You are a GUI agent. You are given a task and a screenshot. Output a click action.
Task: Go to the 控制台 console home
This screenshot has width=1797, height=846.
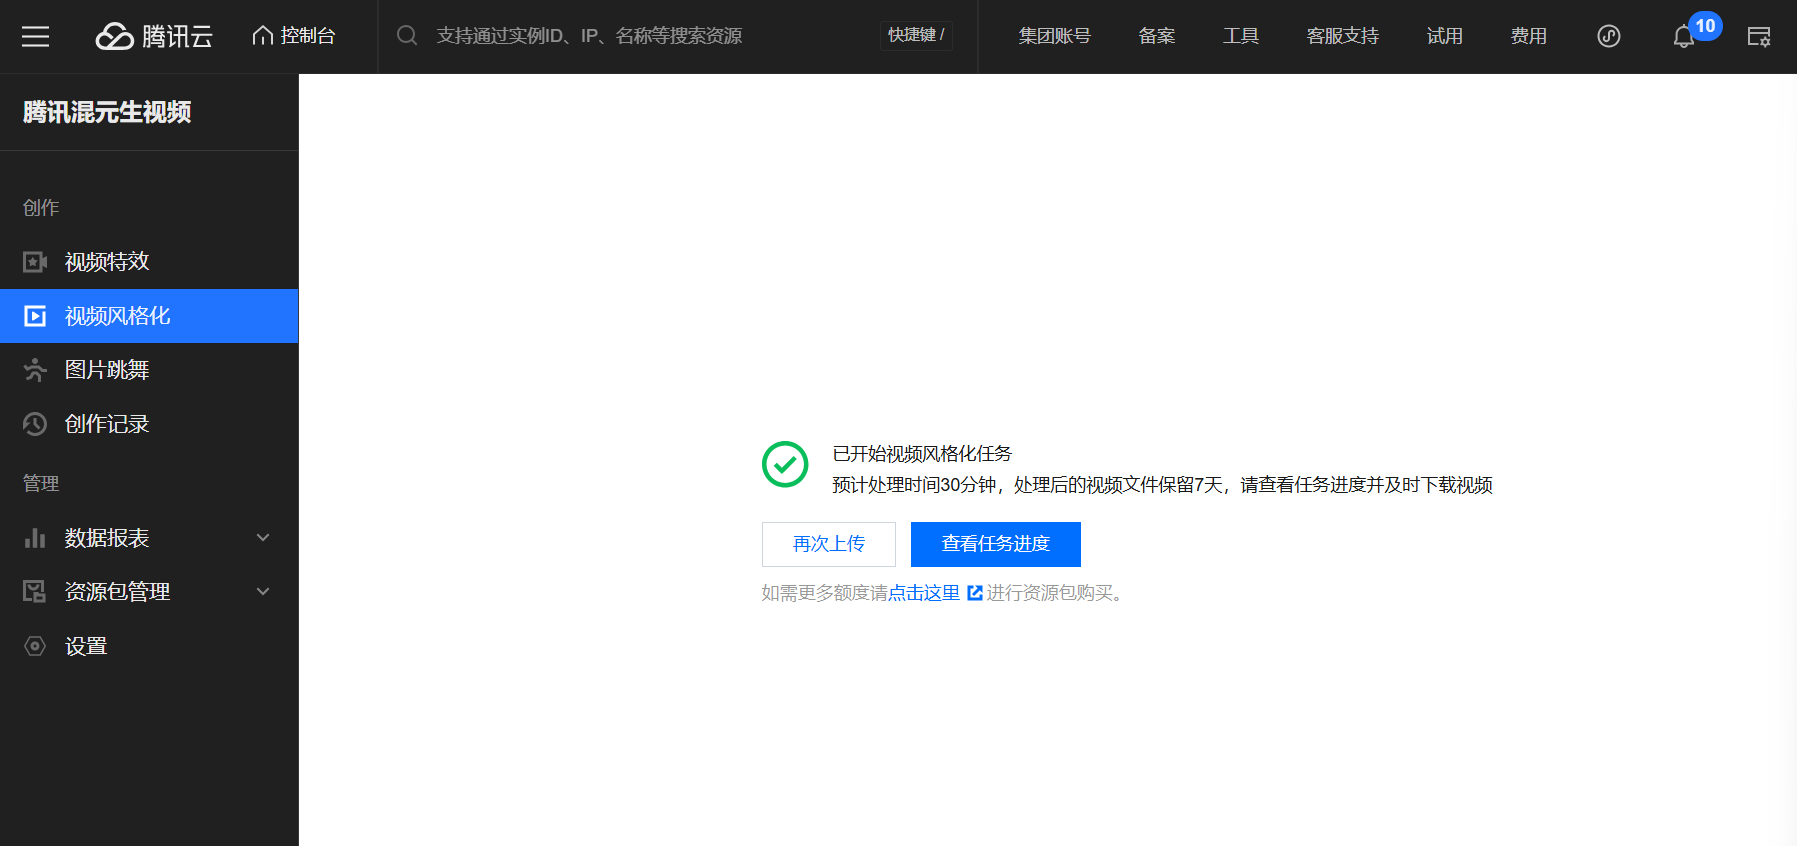point(294,36)
